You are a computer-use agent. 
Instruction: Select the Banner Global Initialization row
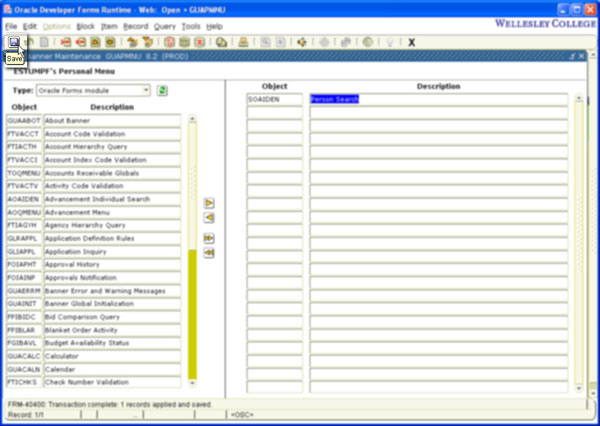(x=94, y=304)
